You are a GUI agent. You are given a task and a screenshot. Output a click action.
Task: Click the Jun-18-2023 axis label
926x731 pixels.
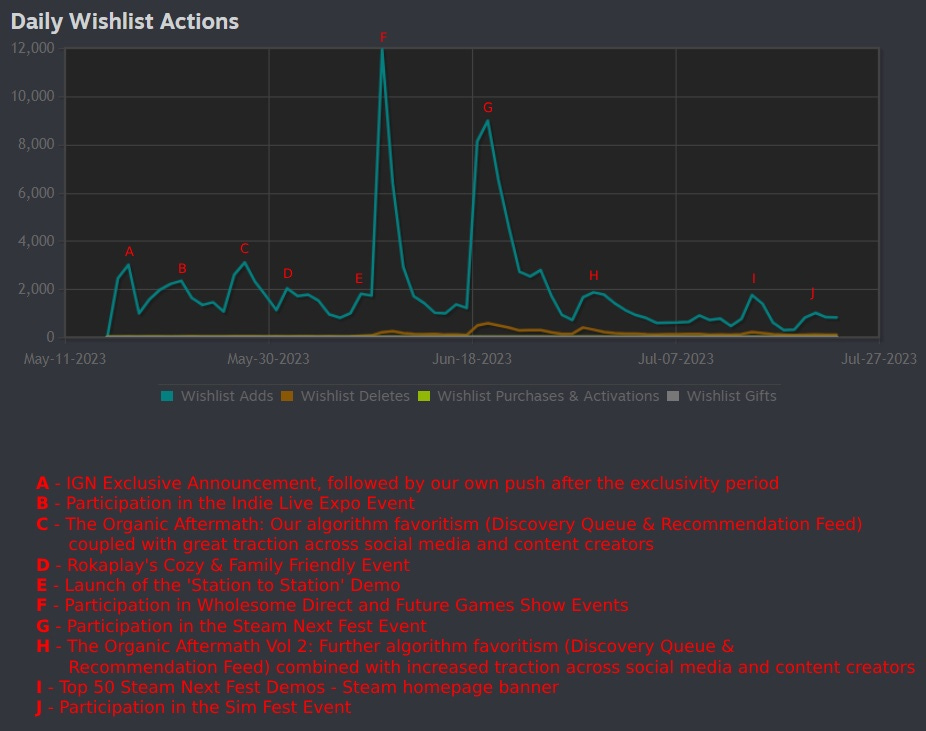click(x=470, y=358)
